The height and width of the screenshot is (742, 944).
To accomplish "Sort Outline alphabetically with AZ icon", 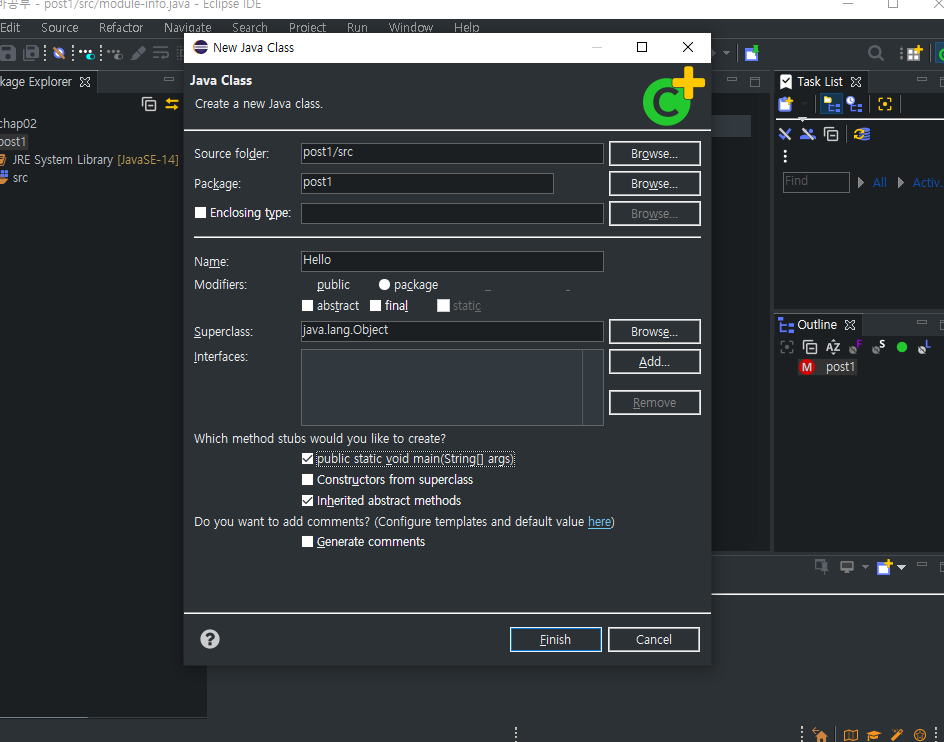I will click(833, 347).
